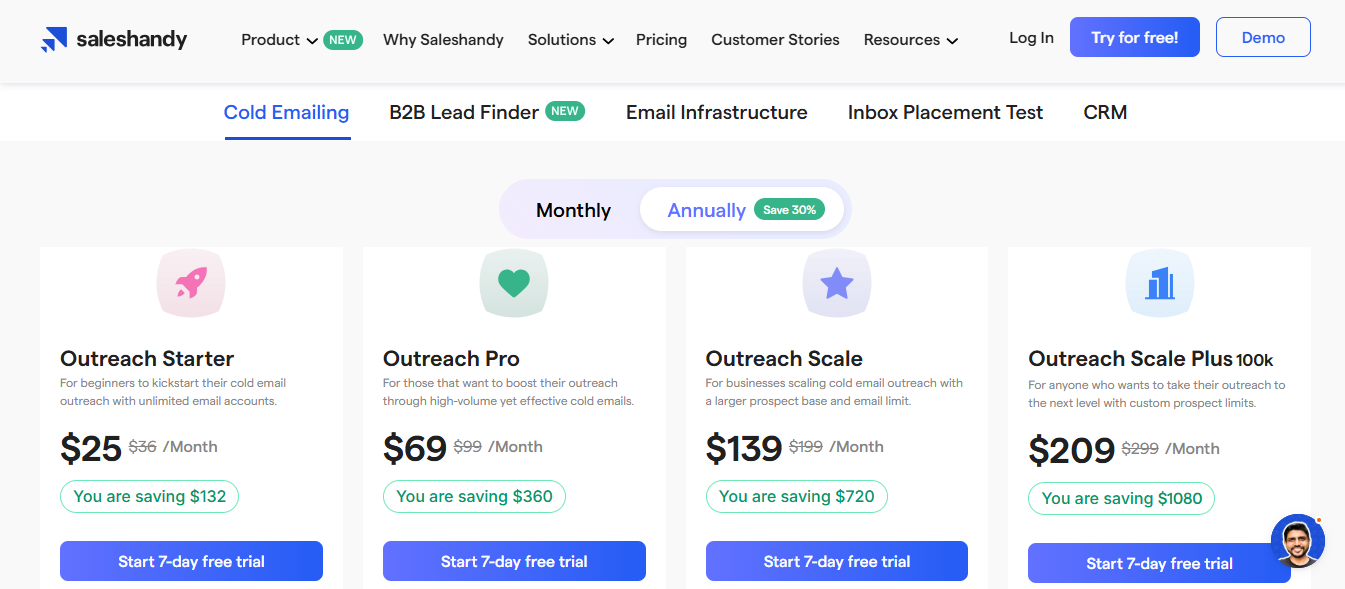Expand the Solutions dropdown
Image resolution: width=1345 pixels, height=589 pixels.
pyautogui.click(x=570, y=40)
